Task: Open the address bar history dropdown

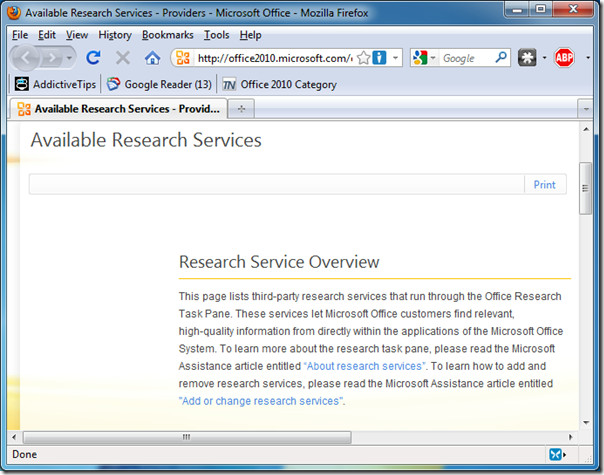Action: [395, 58]
